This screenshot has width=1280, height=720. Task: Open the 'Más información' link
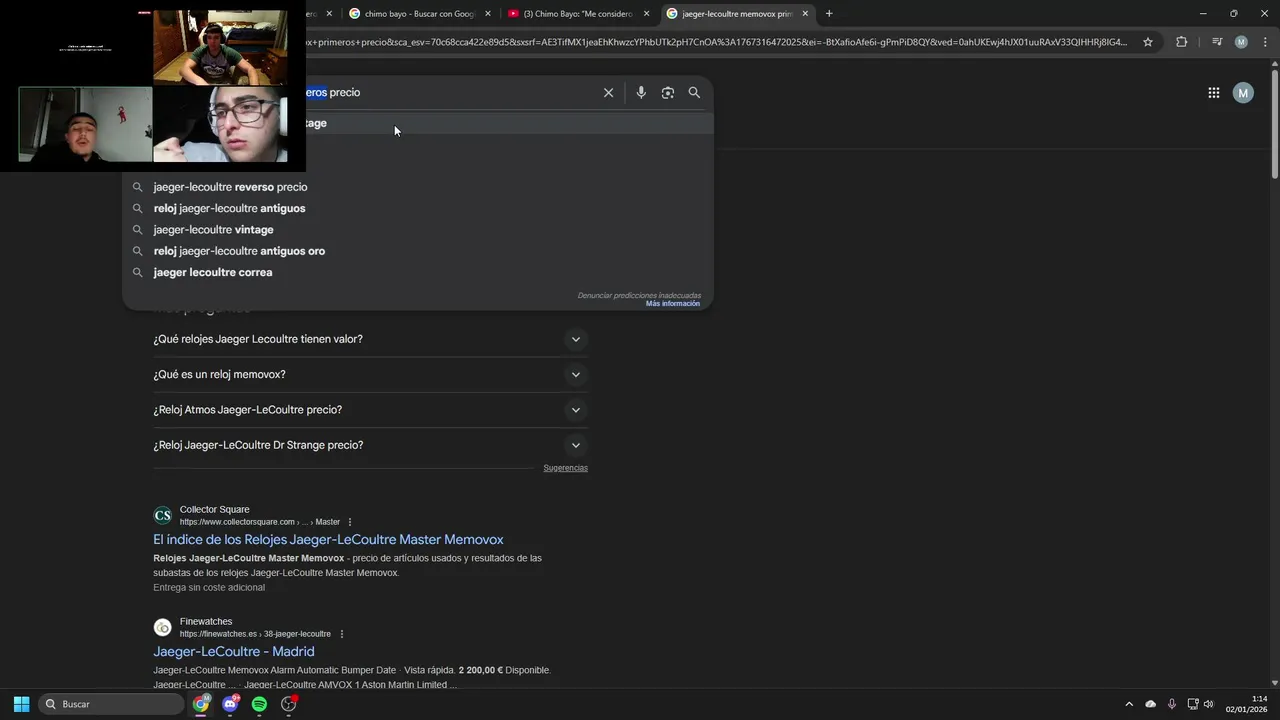[x=673, y=303]
